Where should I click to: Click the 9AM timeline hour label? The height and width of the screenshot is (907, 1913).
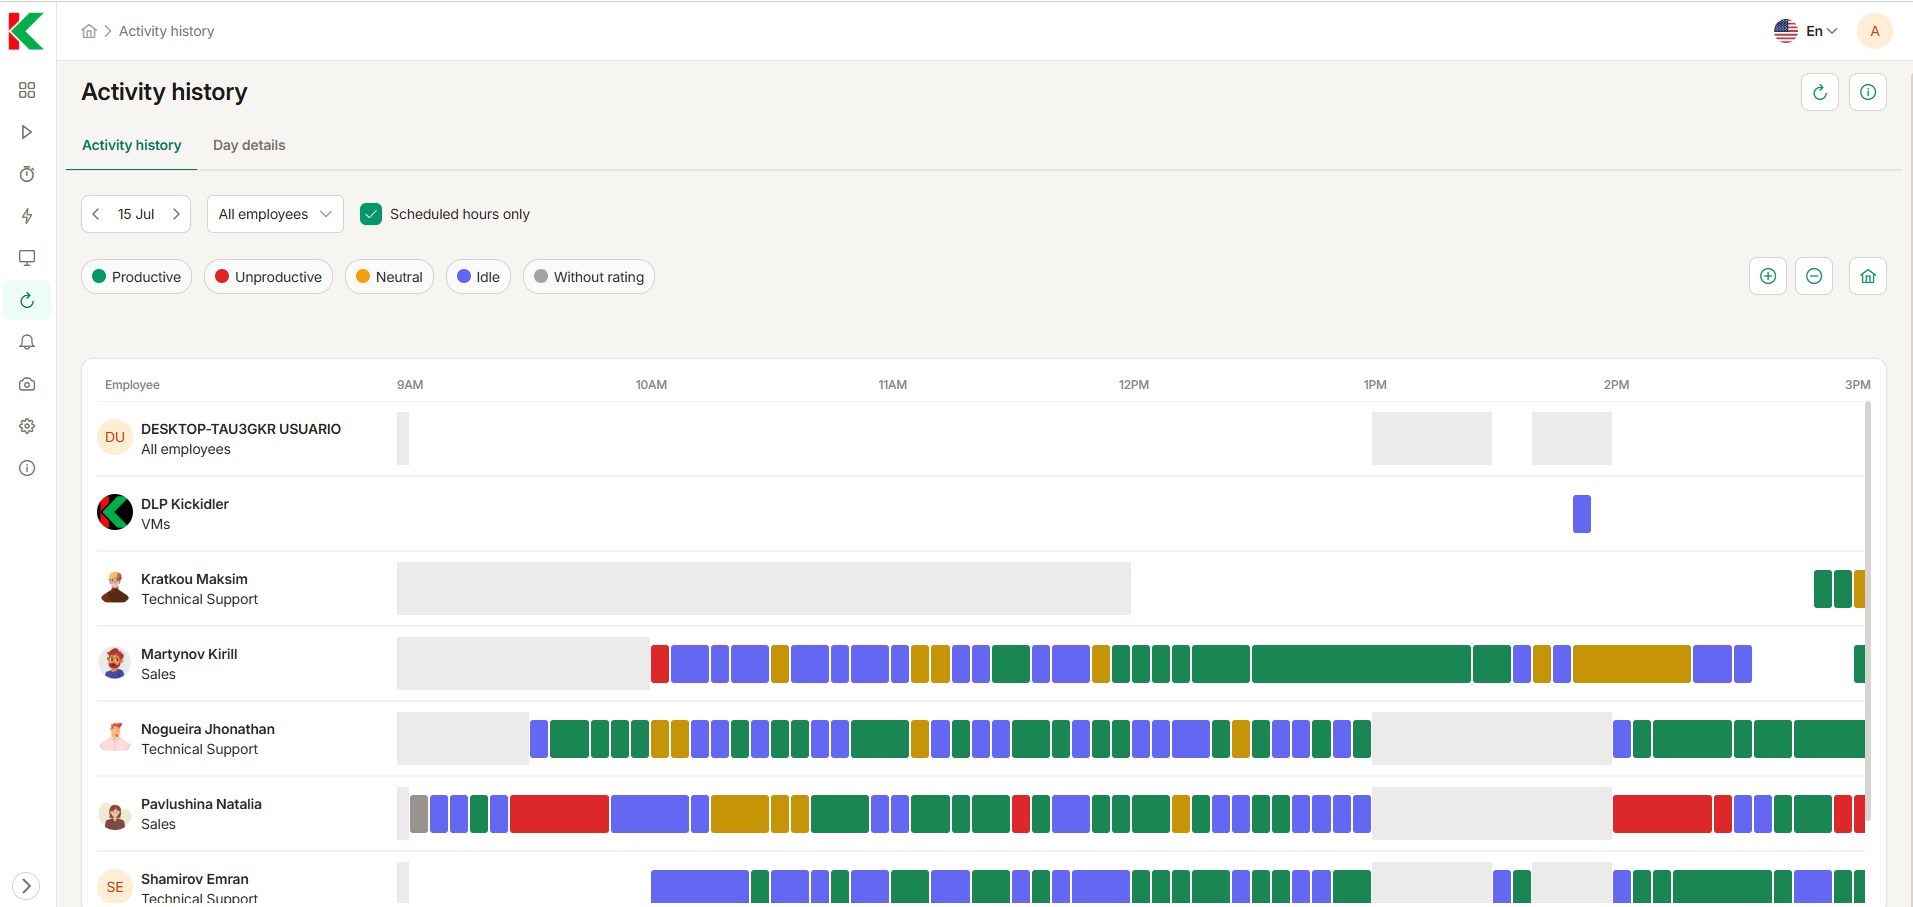click(x=410, y=385)
